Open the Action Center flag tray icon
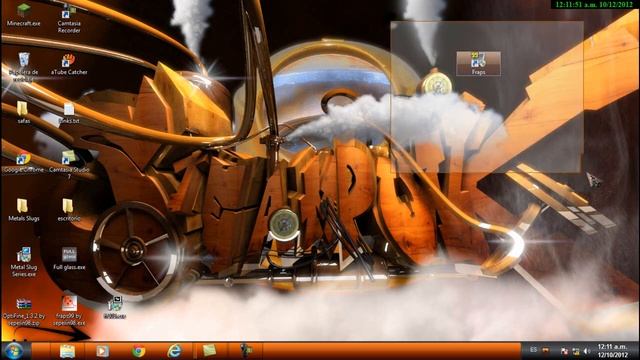 coord(565,351)
